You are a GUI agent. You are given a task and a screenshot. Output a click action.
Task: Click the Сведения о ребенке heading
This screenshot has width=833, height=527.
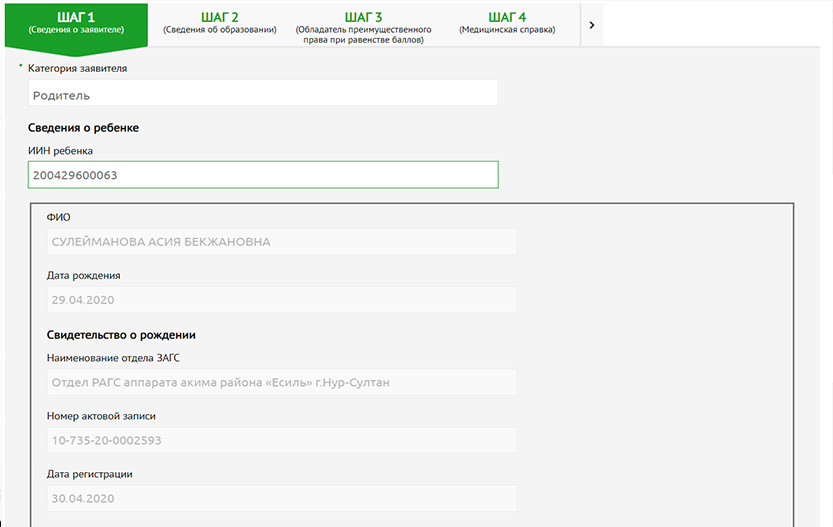pyautogui.click(x=83, y=128)
